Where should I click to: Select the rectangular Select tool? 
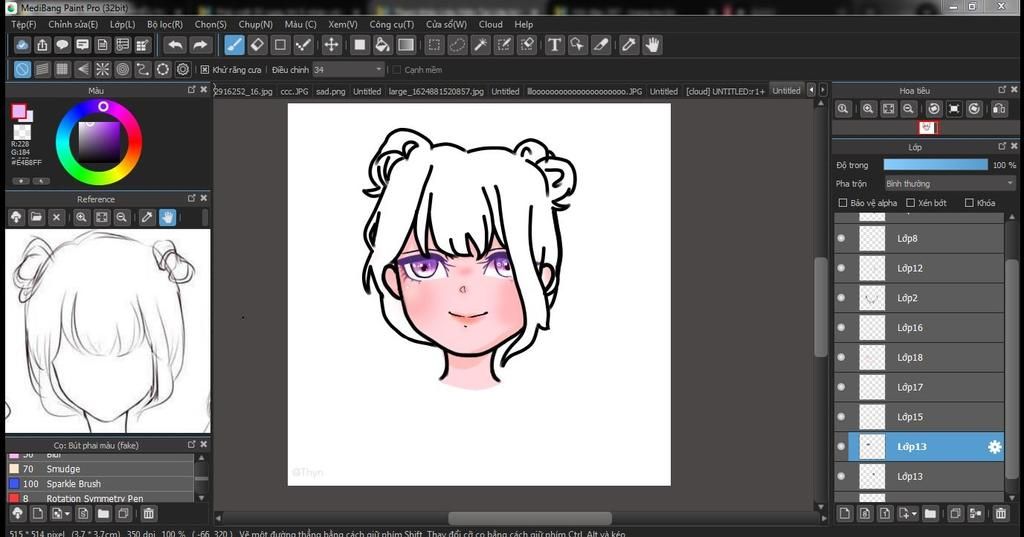(434, 45)
